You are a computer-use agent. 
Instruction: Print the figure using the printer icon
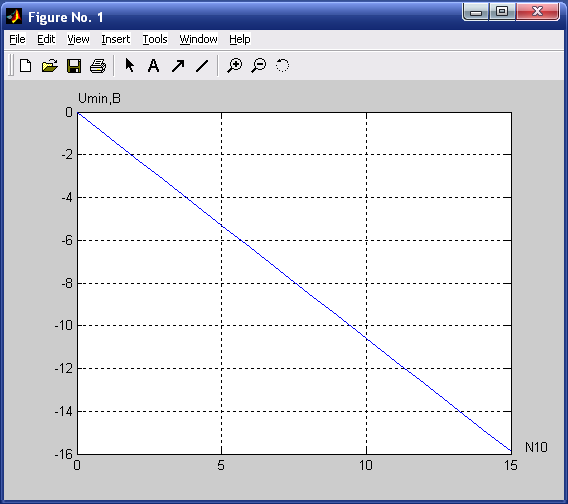coord(98,66)
